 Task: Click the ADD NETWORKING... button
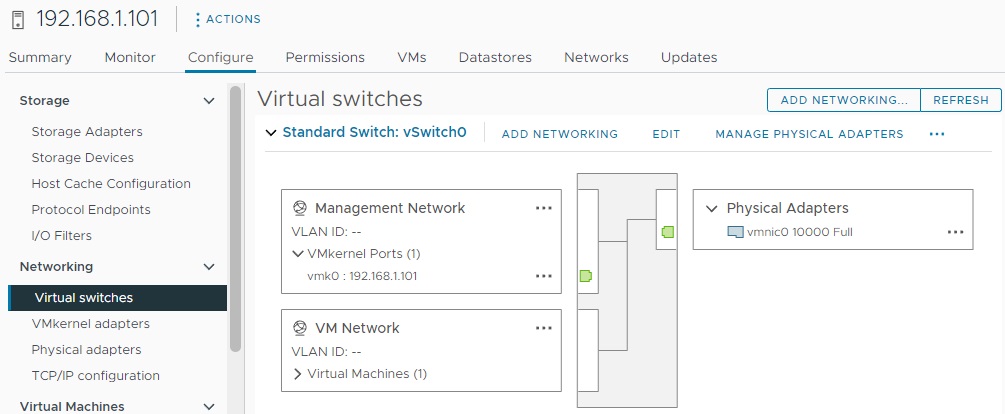point(843,100)
